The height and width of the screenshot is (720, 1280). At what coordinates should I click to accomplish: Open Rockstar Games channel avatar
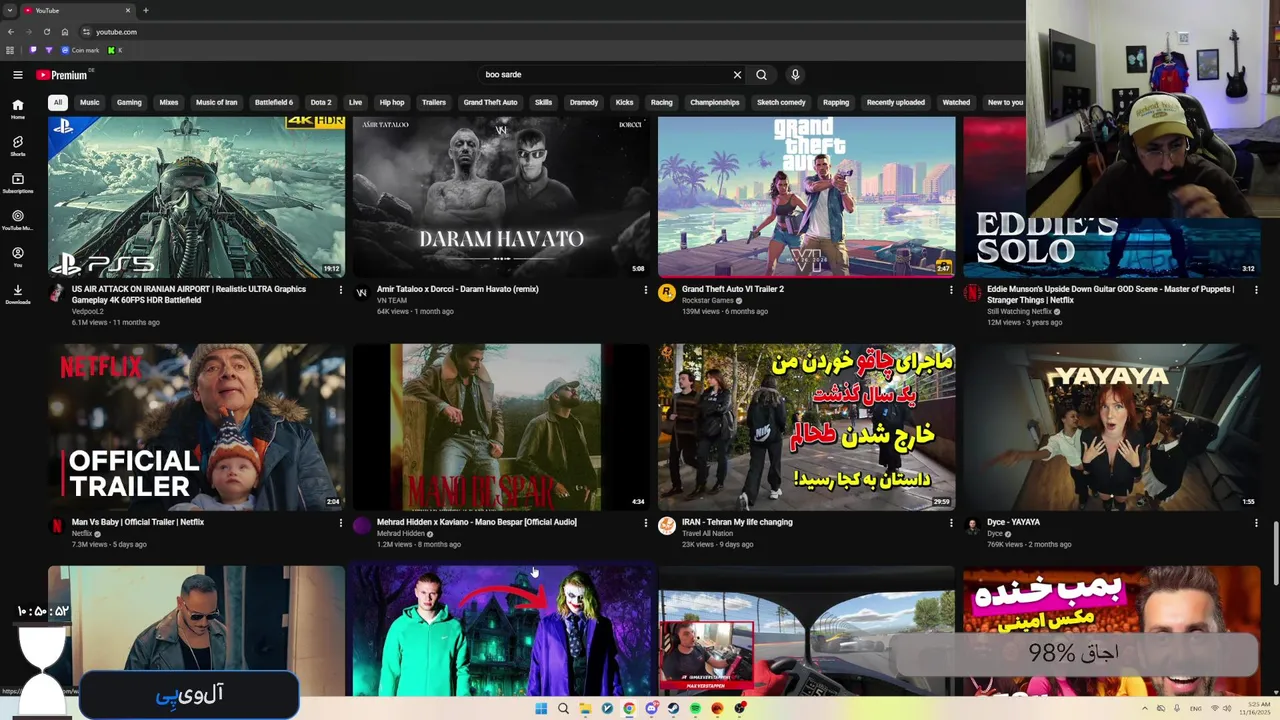pyautogui.click(x=667, y=292)
